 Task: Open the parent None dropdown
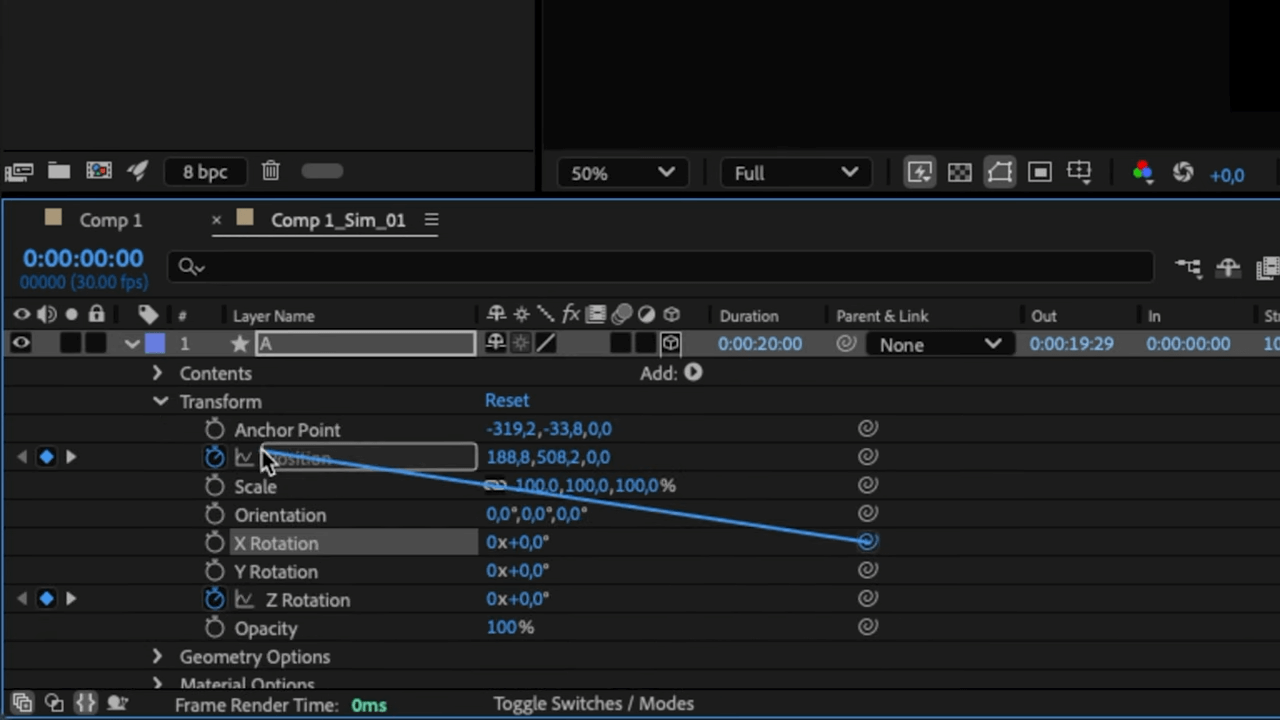coord(938,344)
